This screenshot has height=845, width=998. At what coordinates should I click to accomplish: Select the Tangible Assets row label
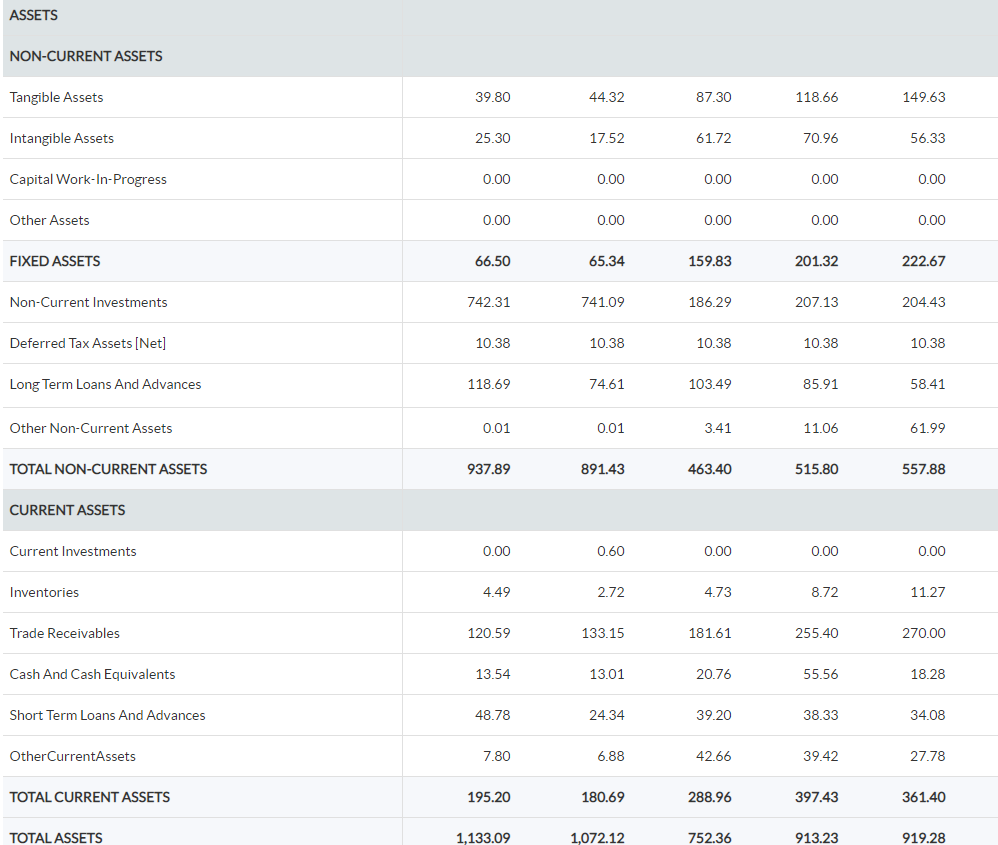coord(55,97)
